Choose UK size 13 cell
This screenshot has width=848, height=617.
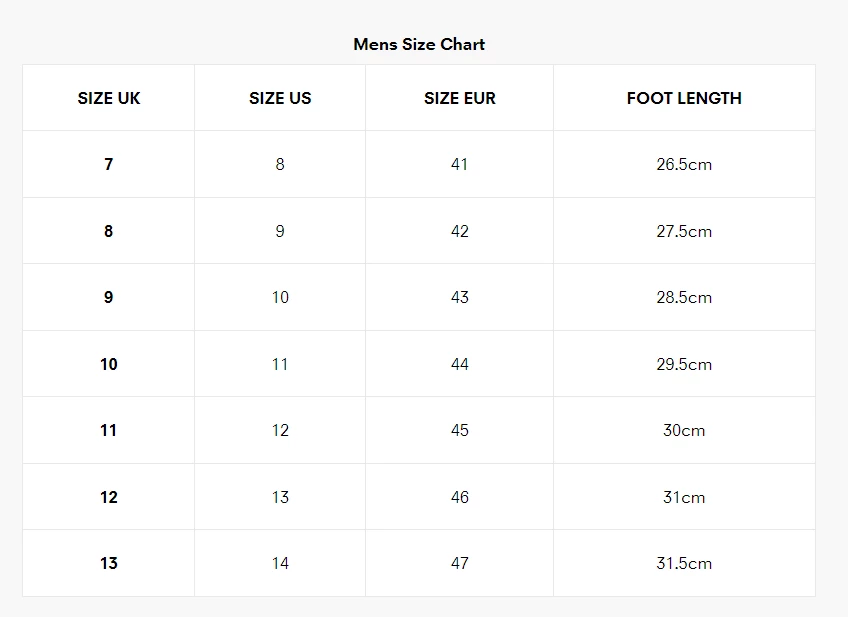(x=109, y=563)
